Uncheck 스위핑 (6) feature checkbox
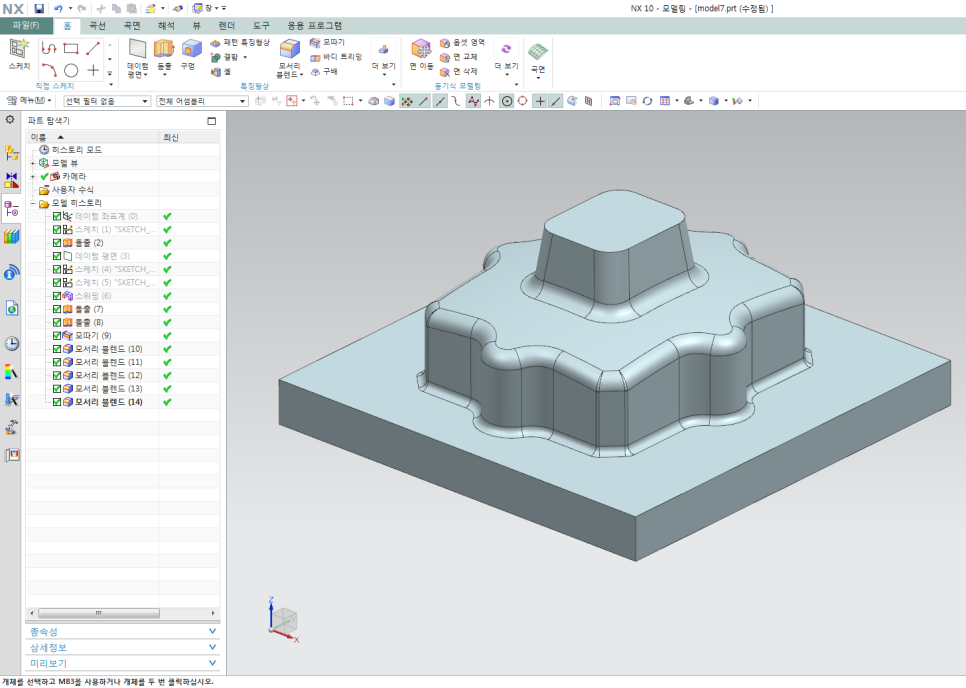 click(57, 296)
